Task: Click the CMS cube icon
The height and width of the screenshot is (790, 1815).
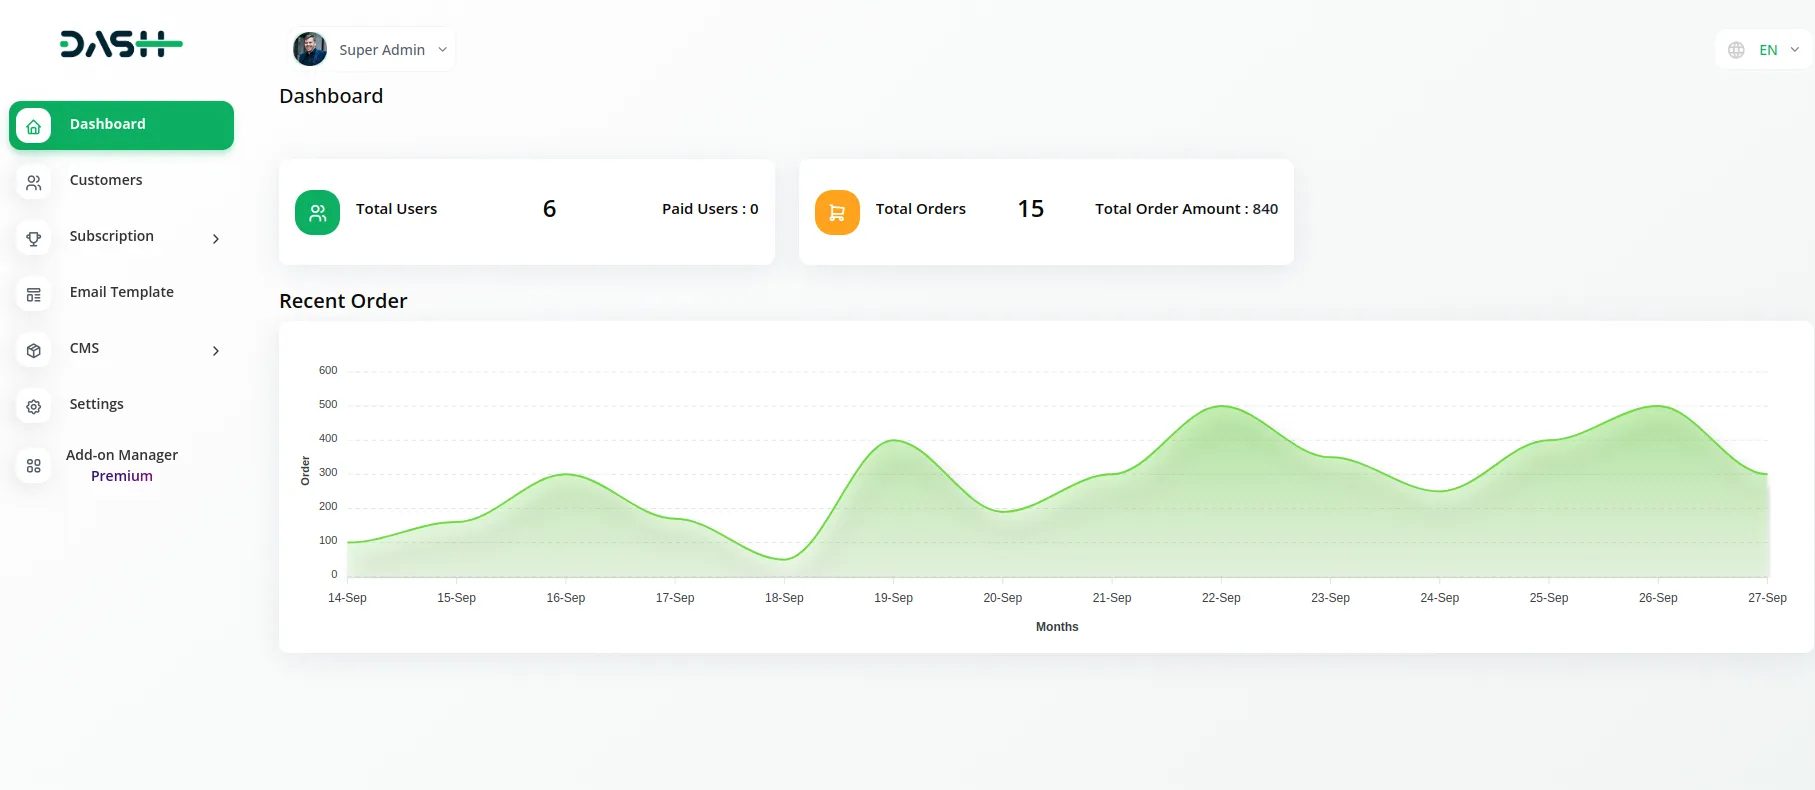Action: click(34, 350)
